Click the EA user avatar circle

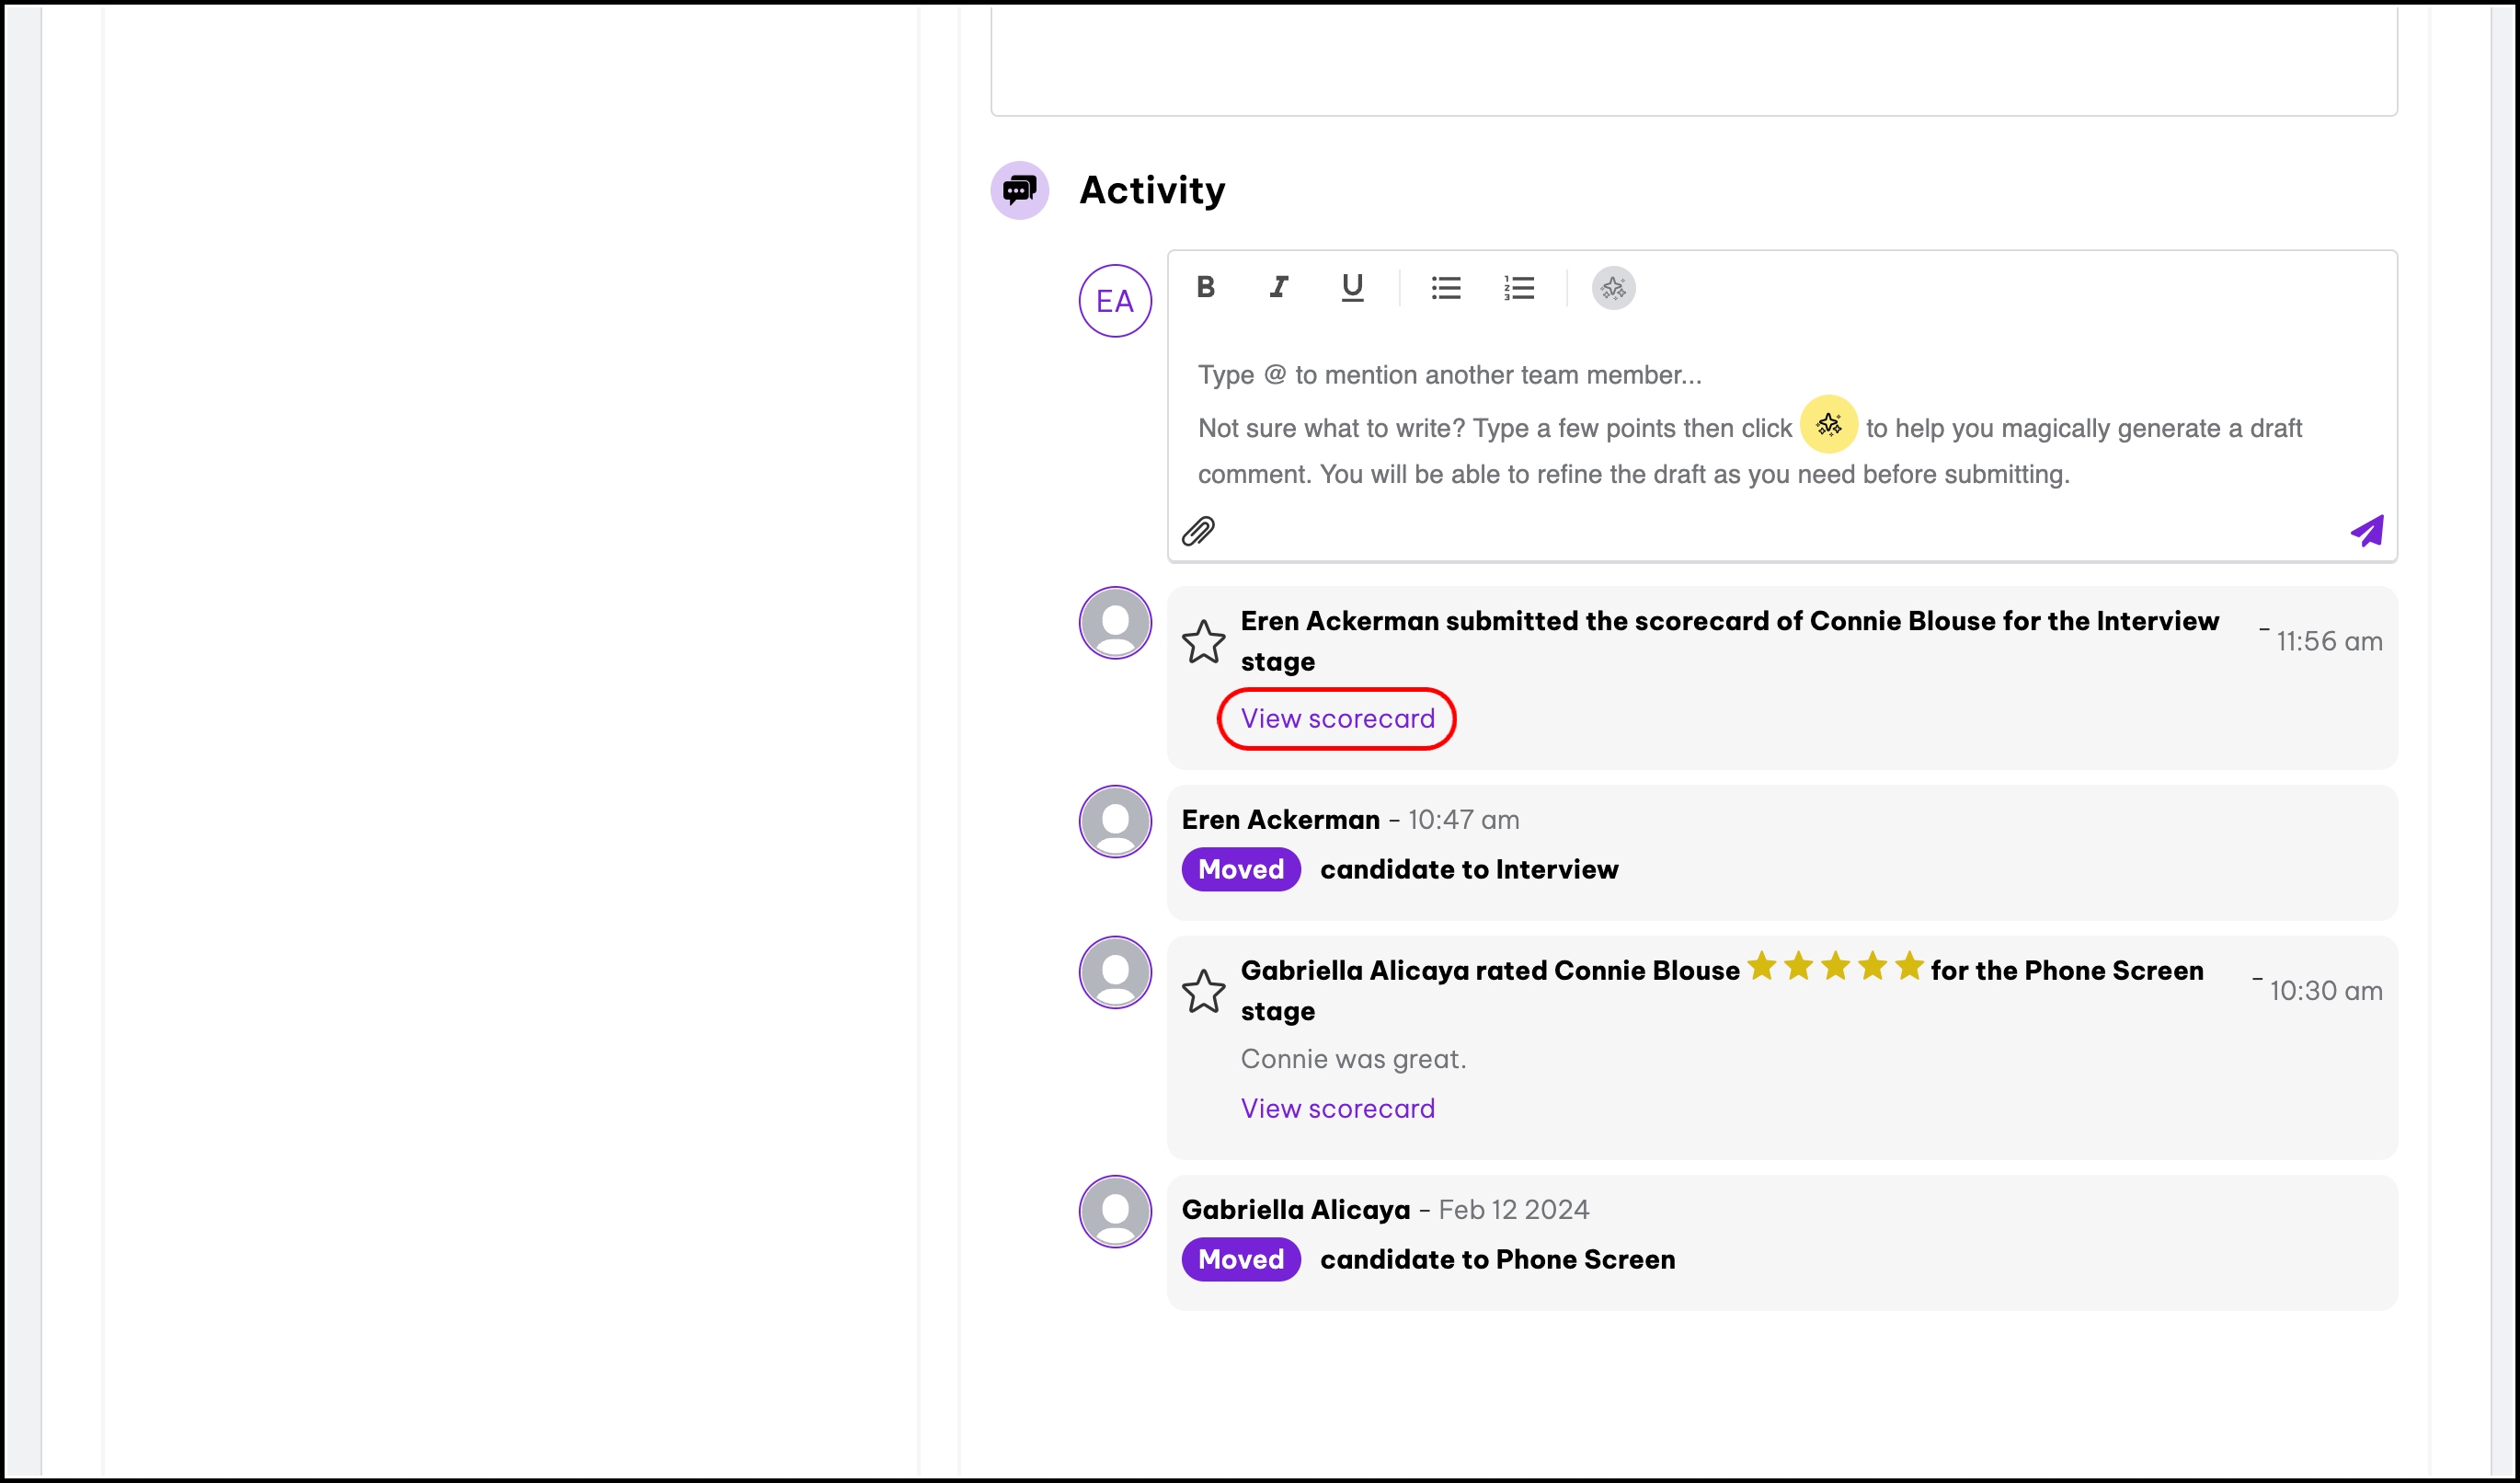(x=1115, y=301)
